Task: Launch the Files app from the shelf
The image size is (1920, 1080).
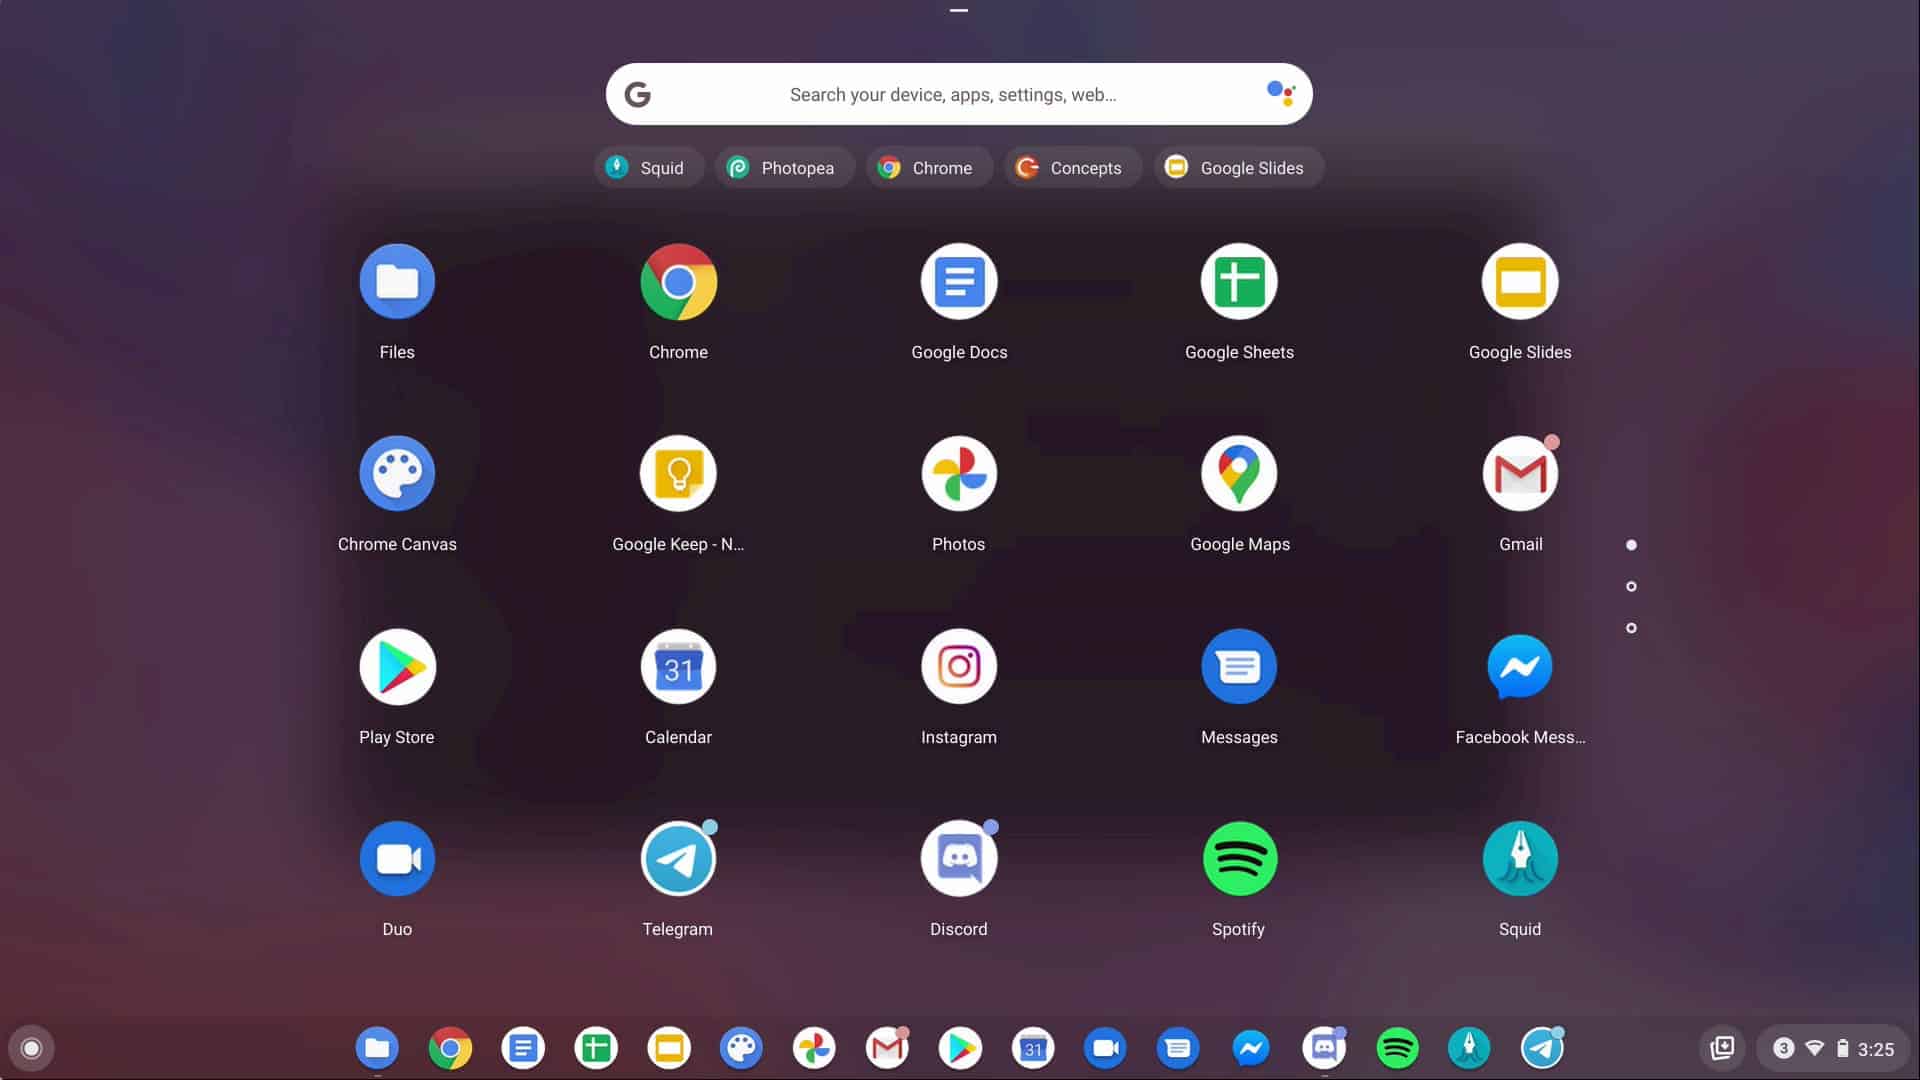Action: [377, 1048]
